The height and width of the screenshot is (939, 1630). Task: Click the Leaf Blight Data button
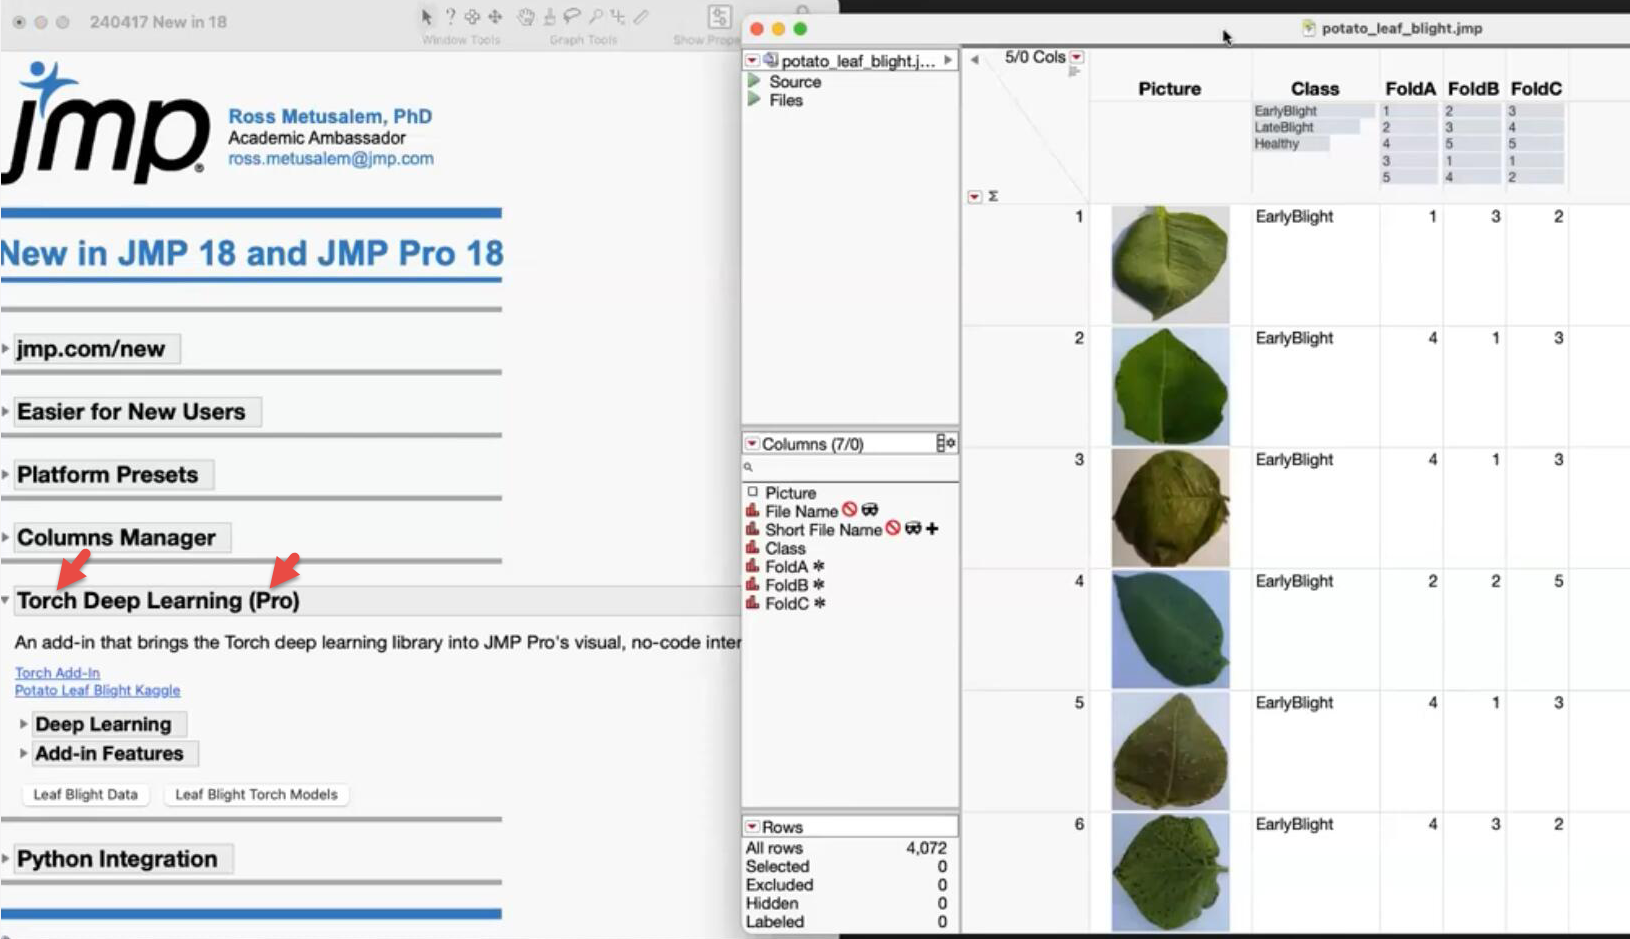click(x=84, y=794)
